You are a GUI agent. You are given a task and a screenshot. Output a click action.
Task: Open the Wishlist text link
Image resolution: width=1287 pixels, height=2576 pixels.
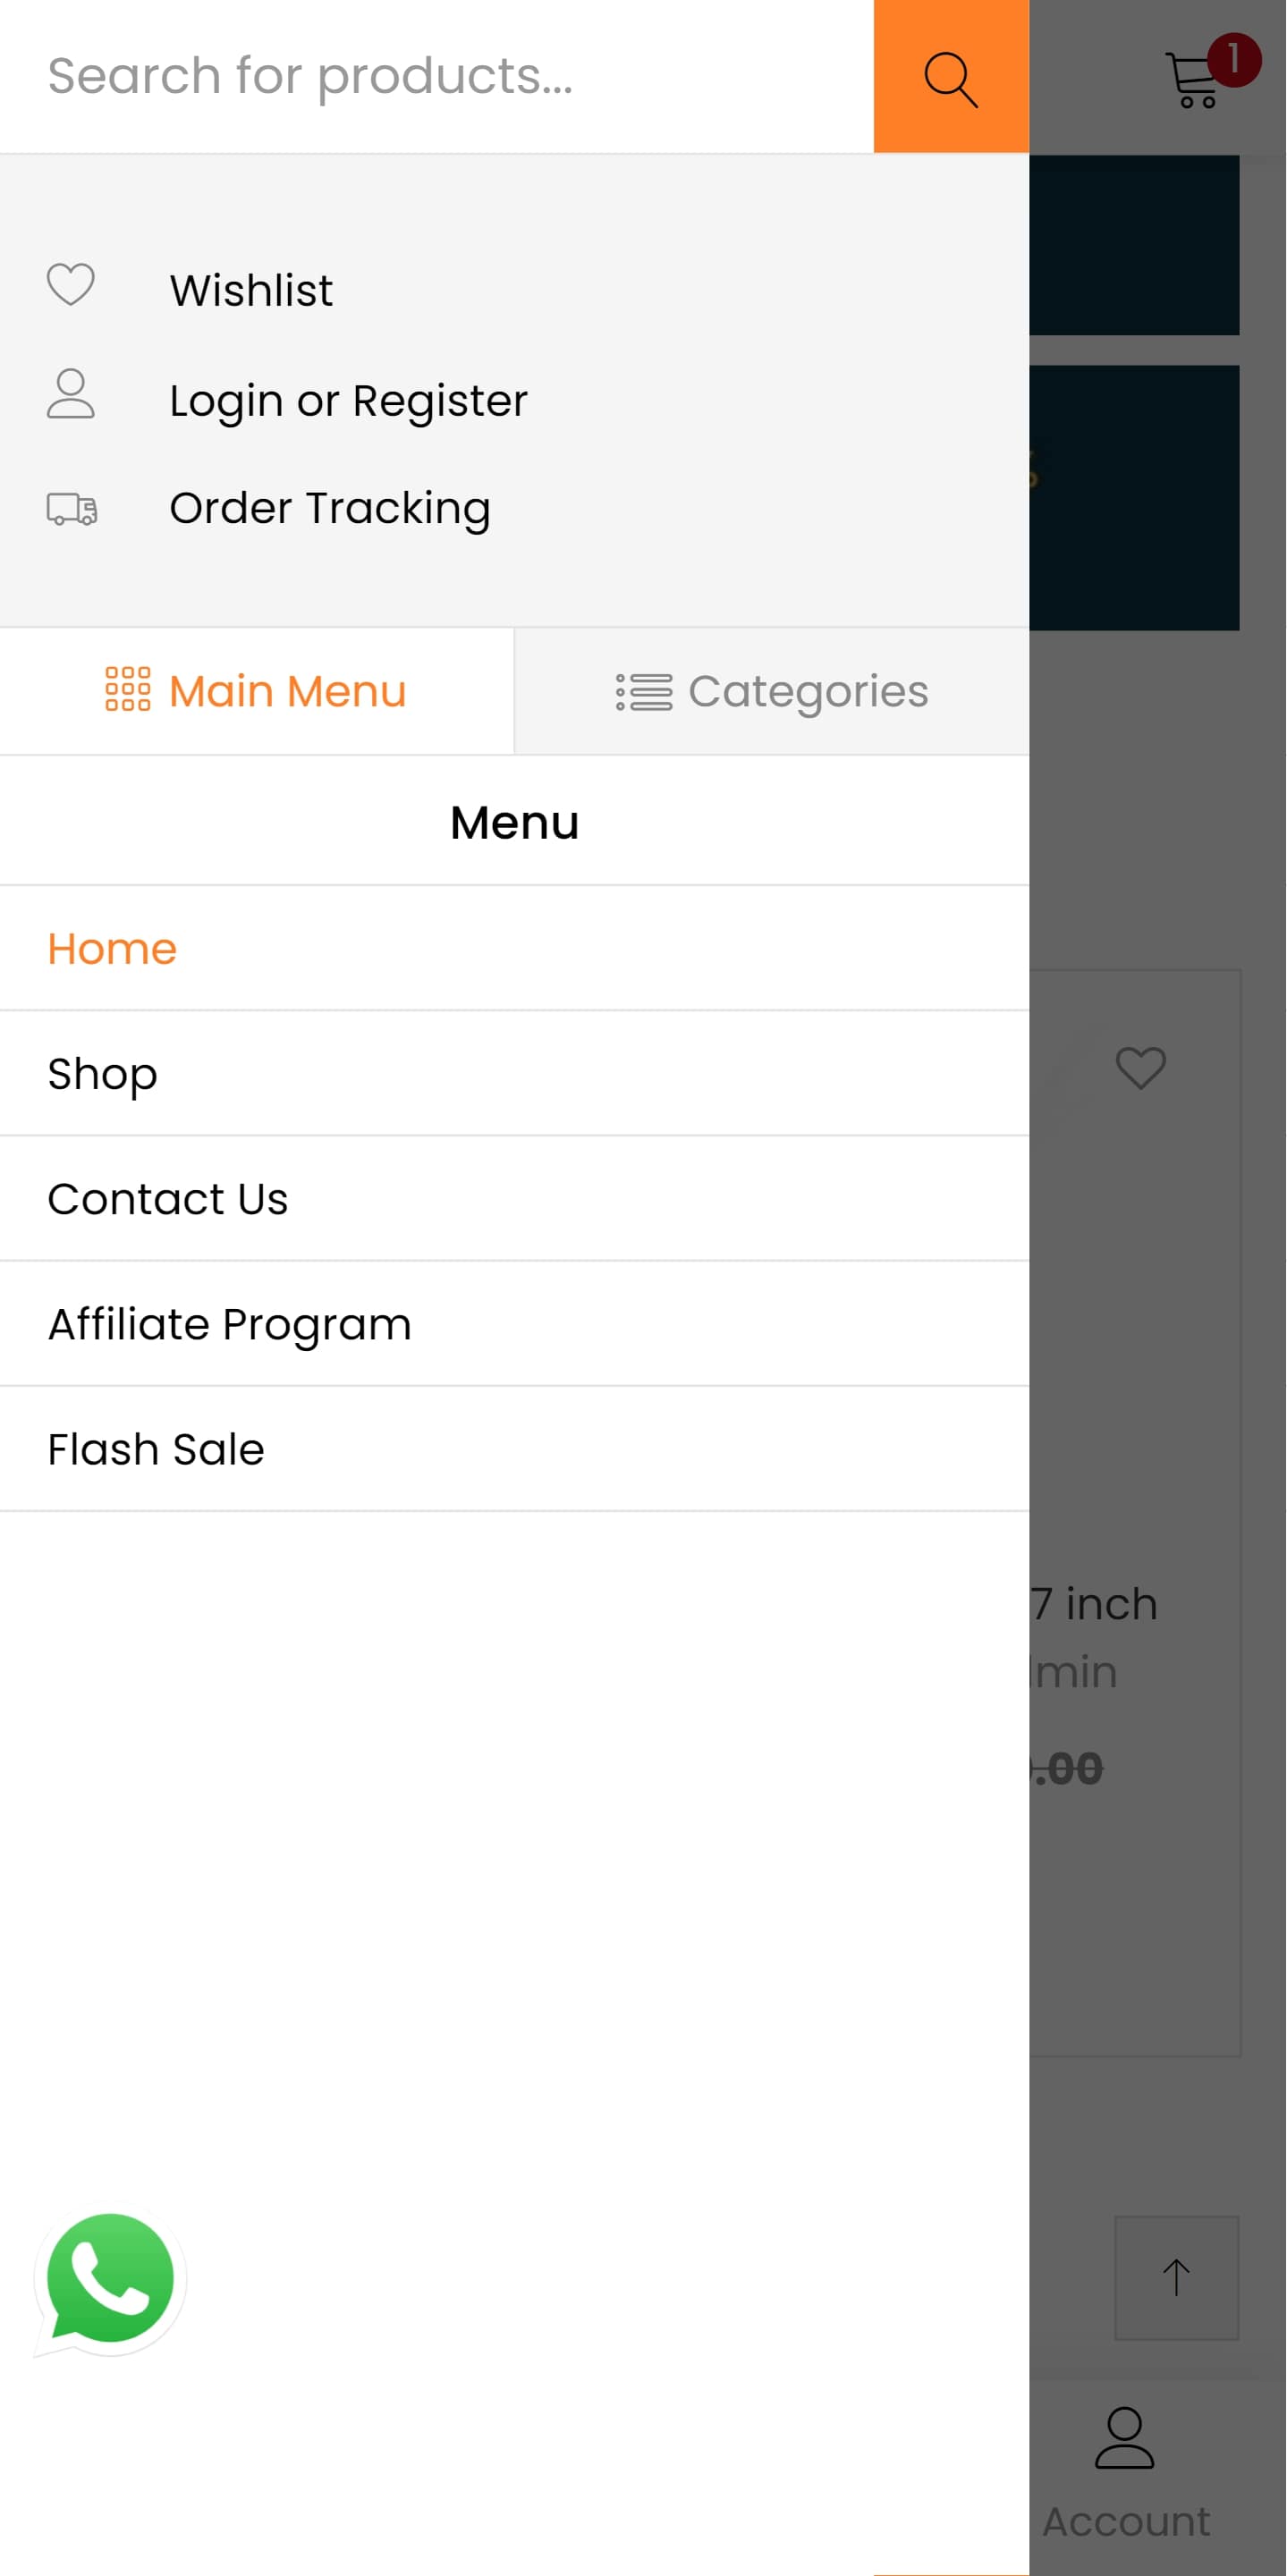[251, 290]
